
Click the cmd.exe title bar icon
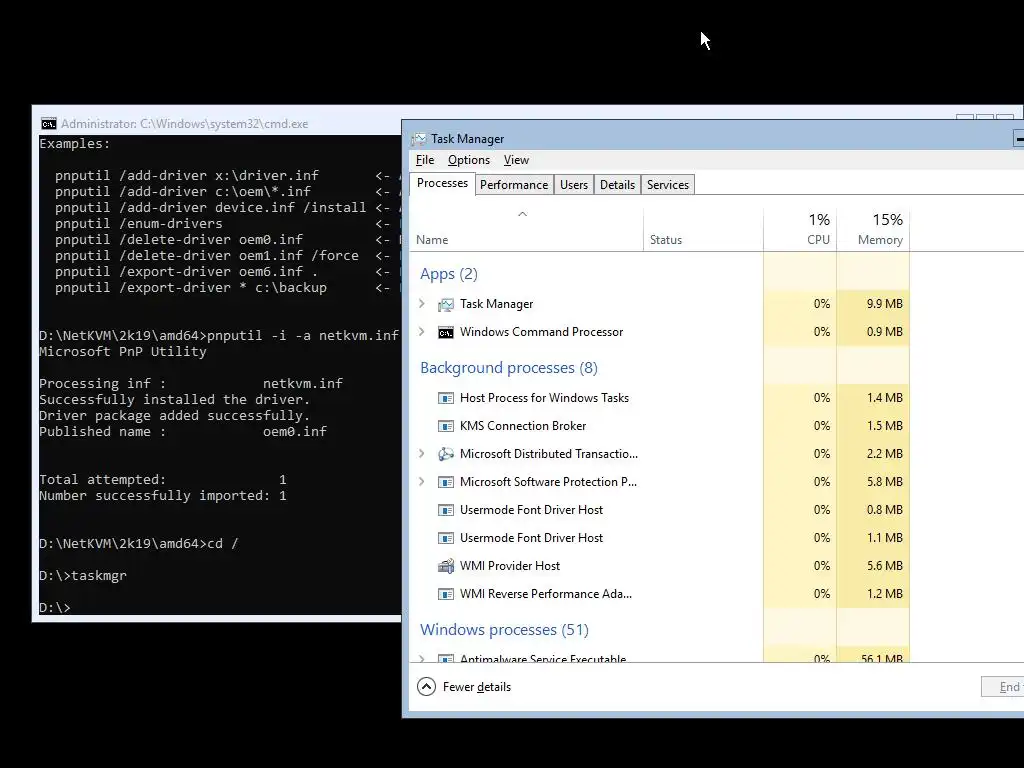click(48, 124)
